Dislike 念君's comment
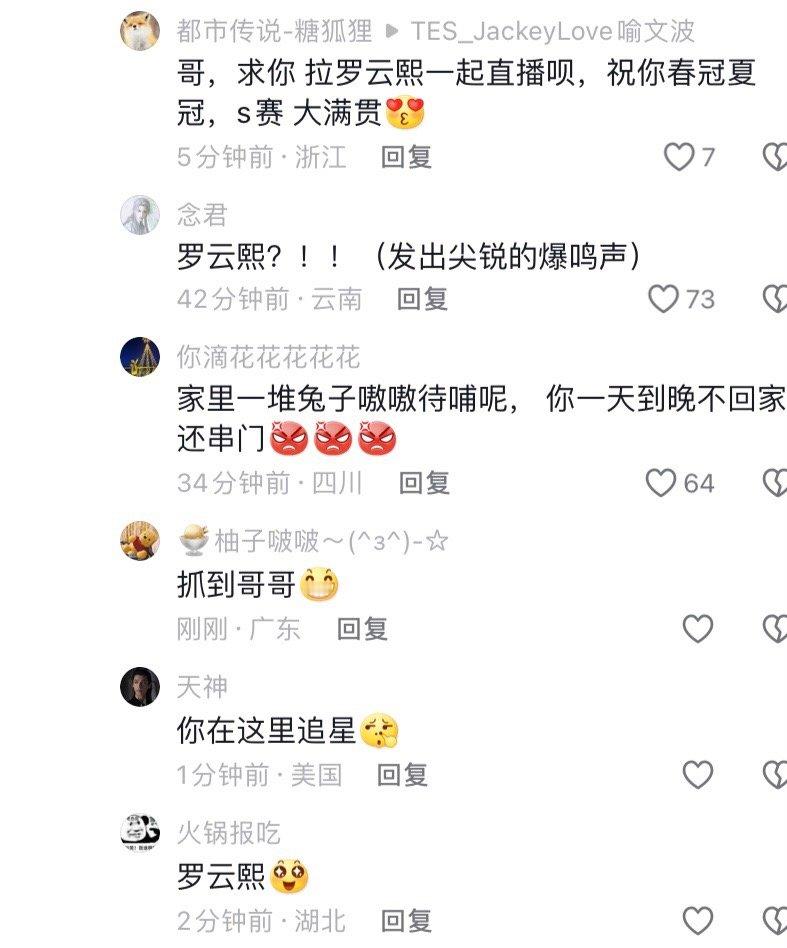 click(775, 299)
